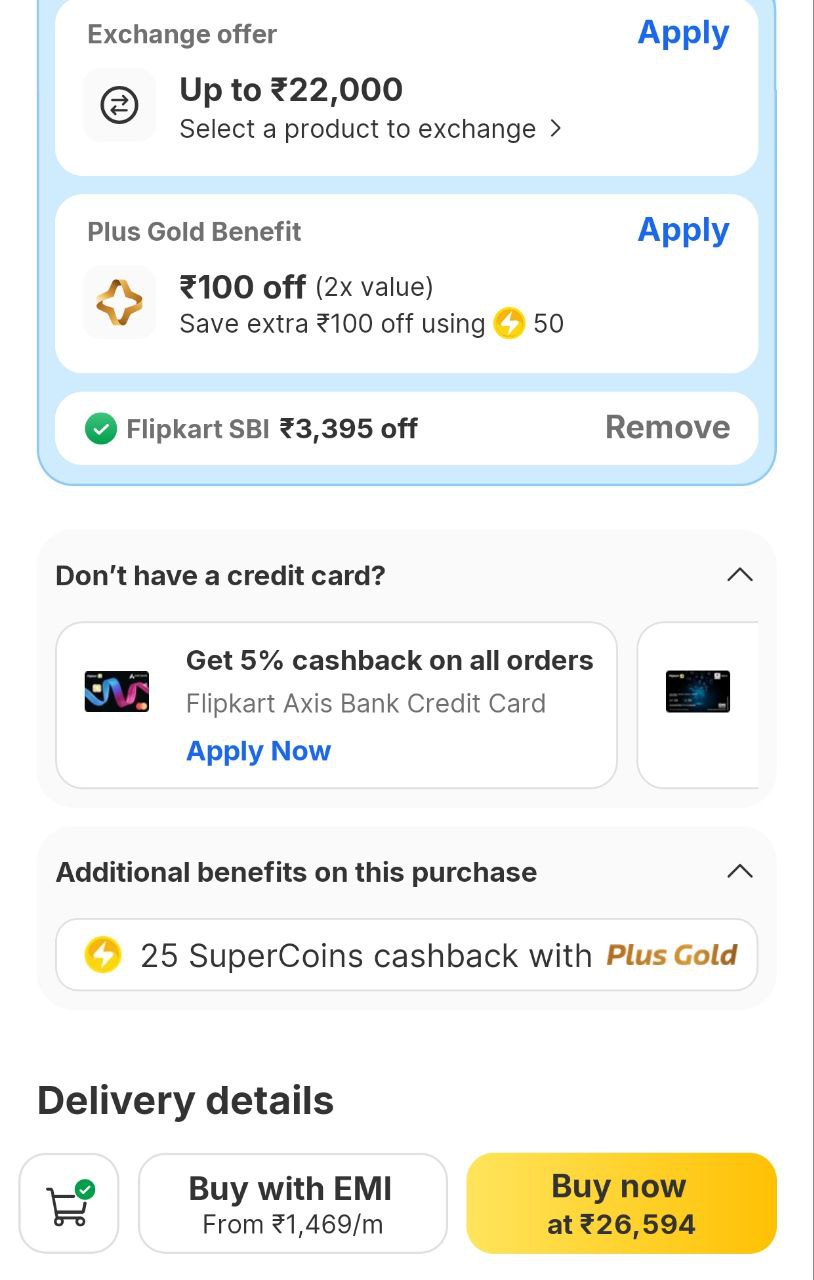Screen dimensions: 814x1280
Task: Open the cart icon button
Action: pos(69,1203)
